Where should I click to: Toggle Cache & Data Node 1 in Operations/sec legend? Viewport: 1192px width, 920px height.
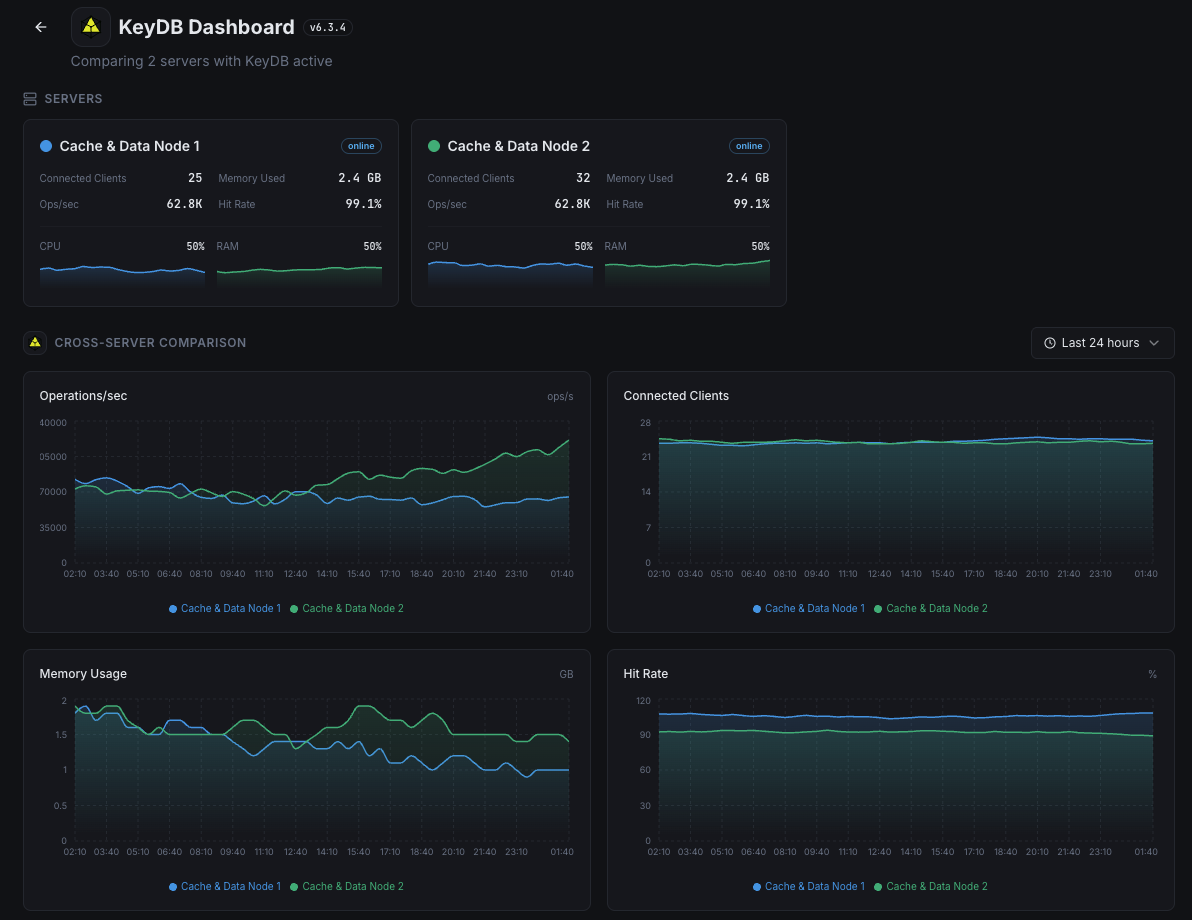[x=225, y=608]
